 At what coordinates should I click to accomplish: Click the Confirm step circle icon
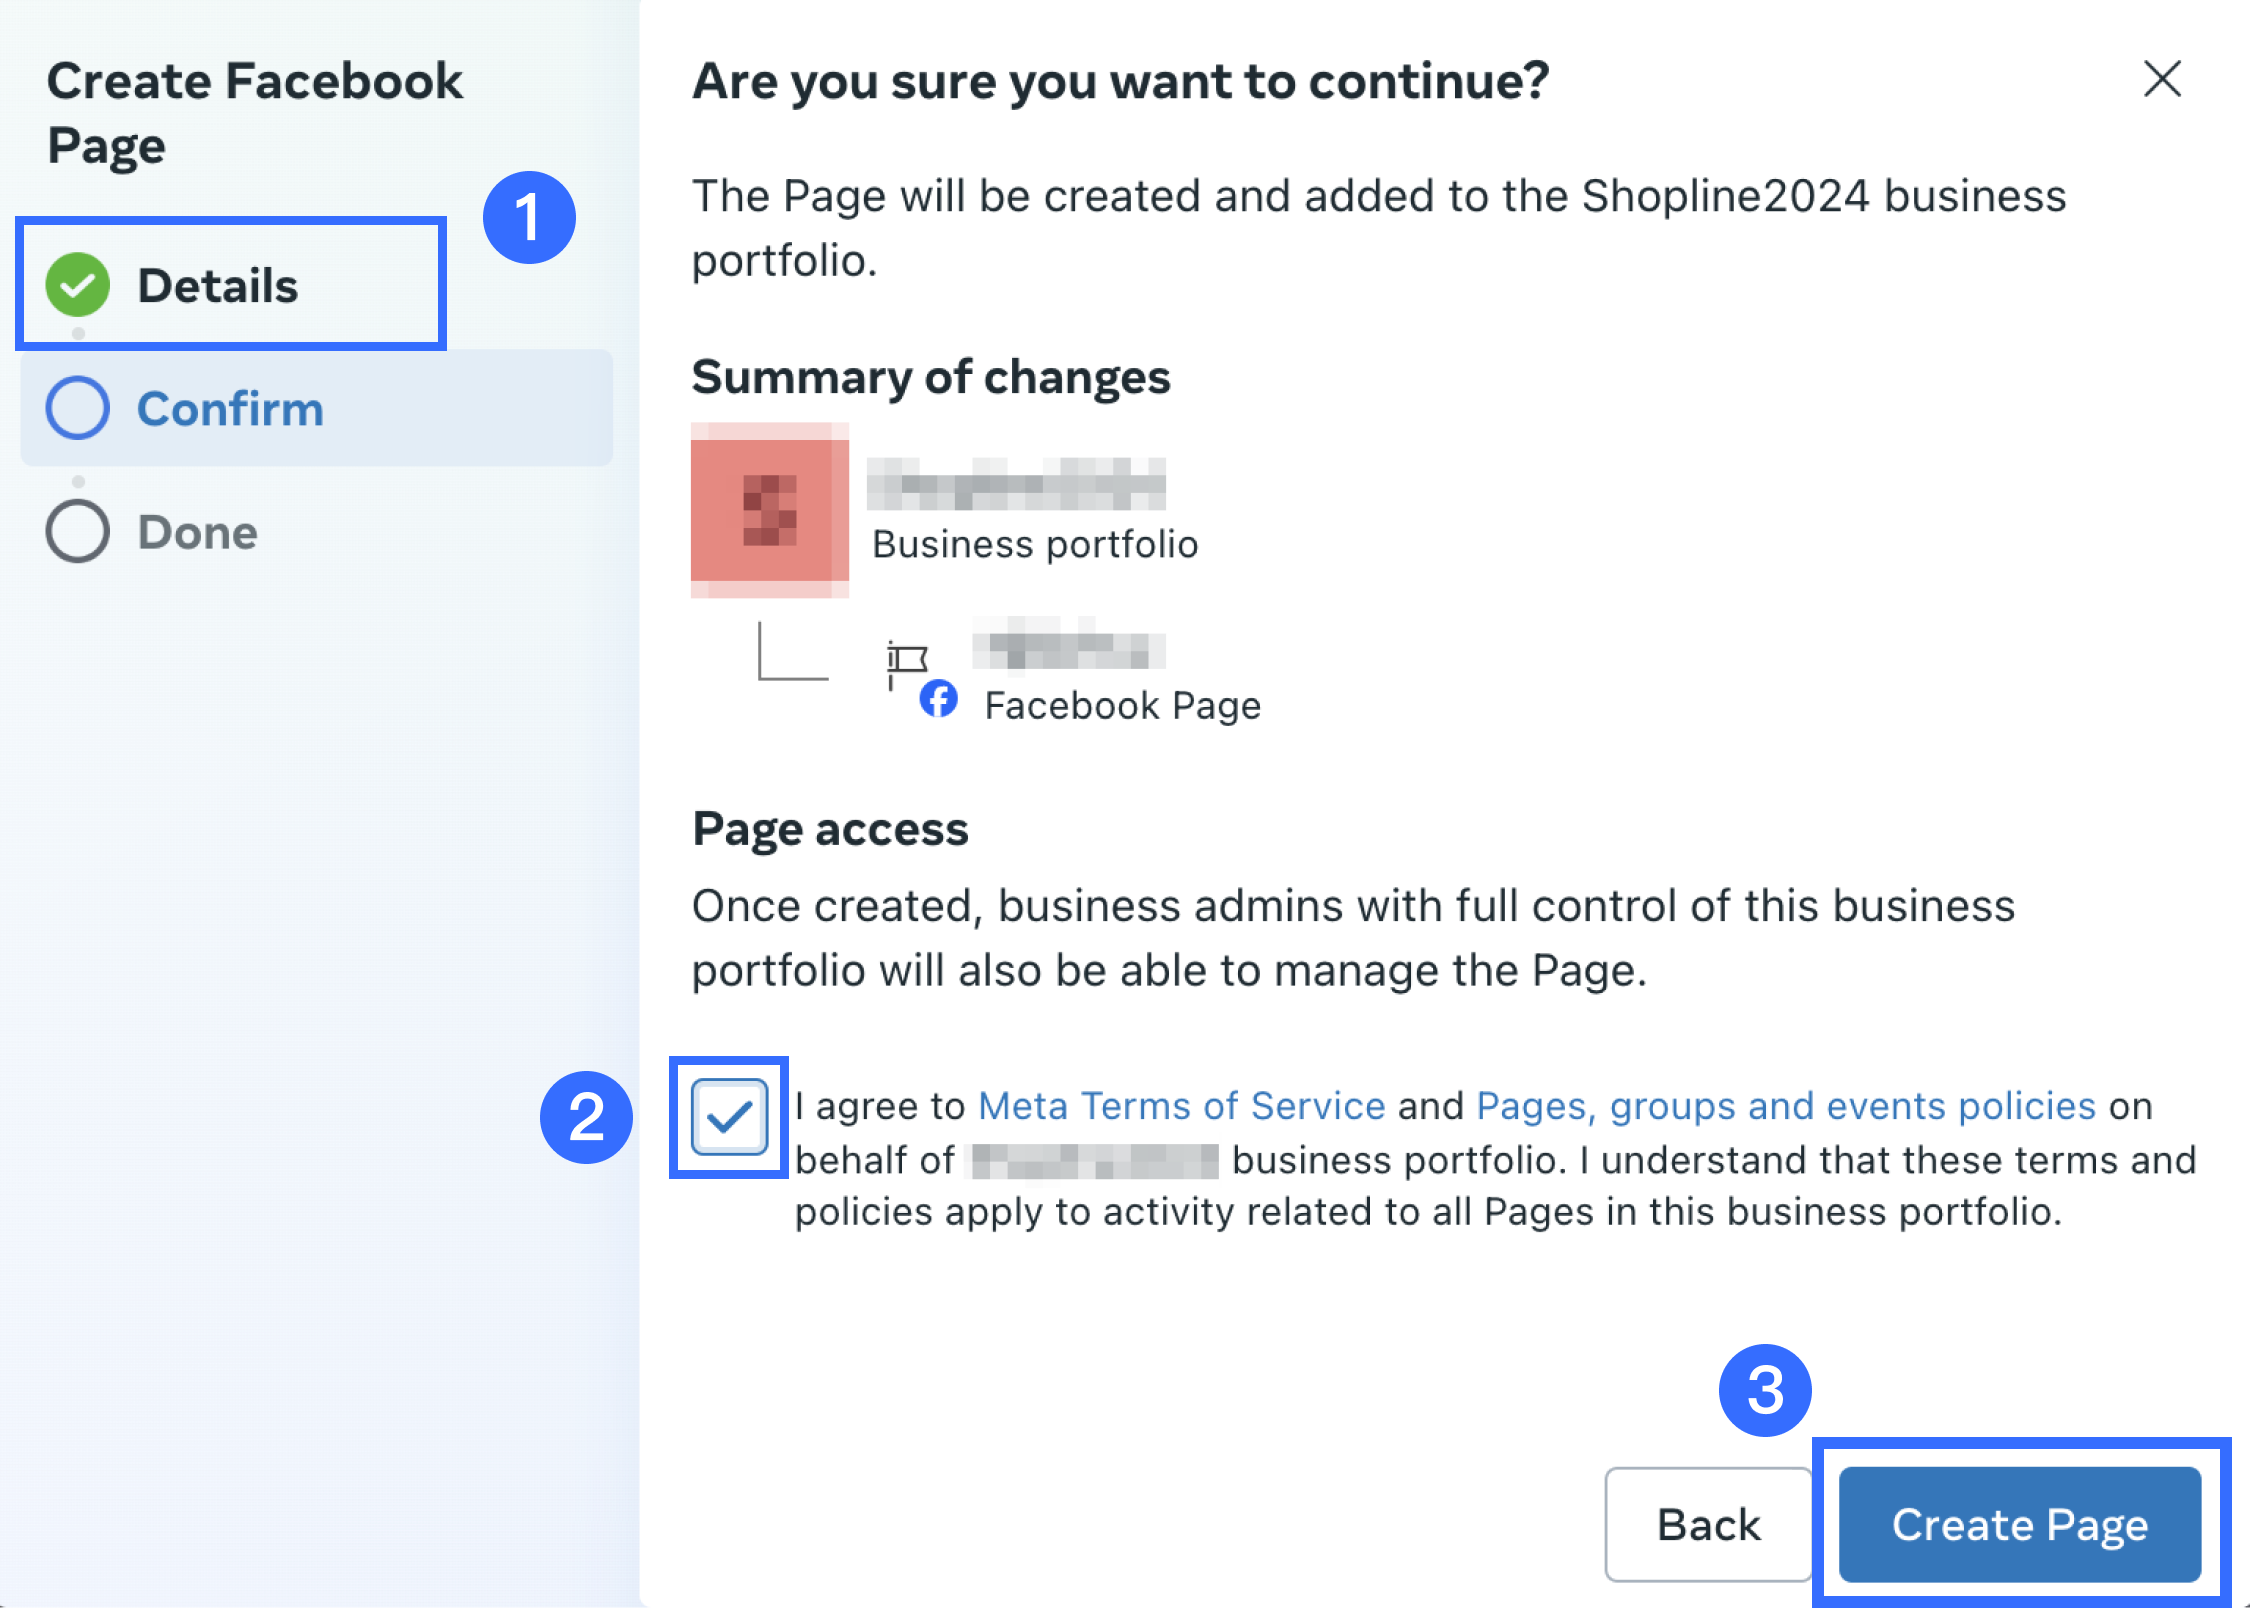78,408
